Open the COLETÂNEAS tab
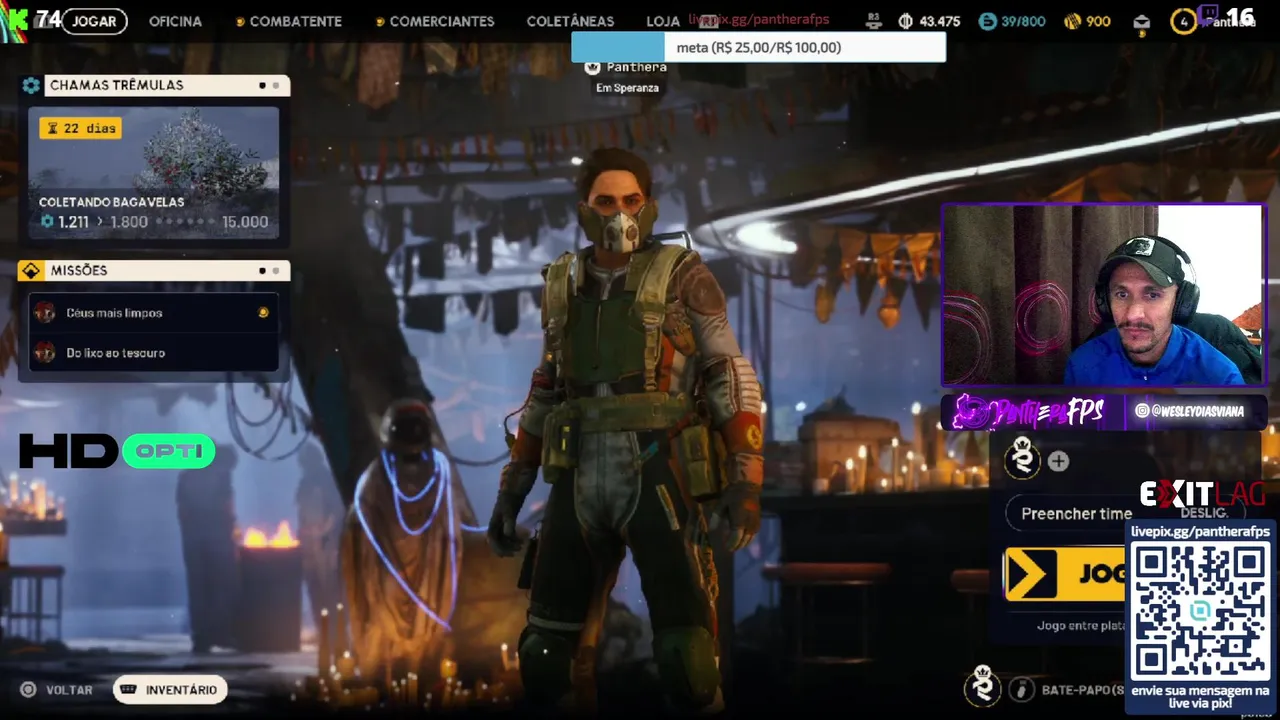The width and height of the screenshot is (1280, 720). (570, 21)
